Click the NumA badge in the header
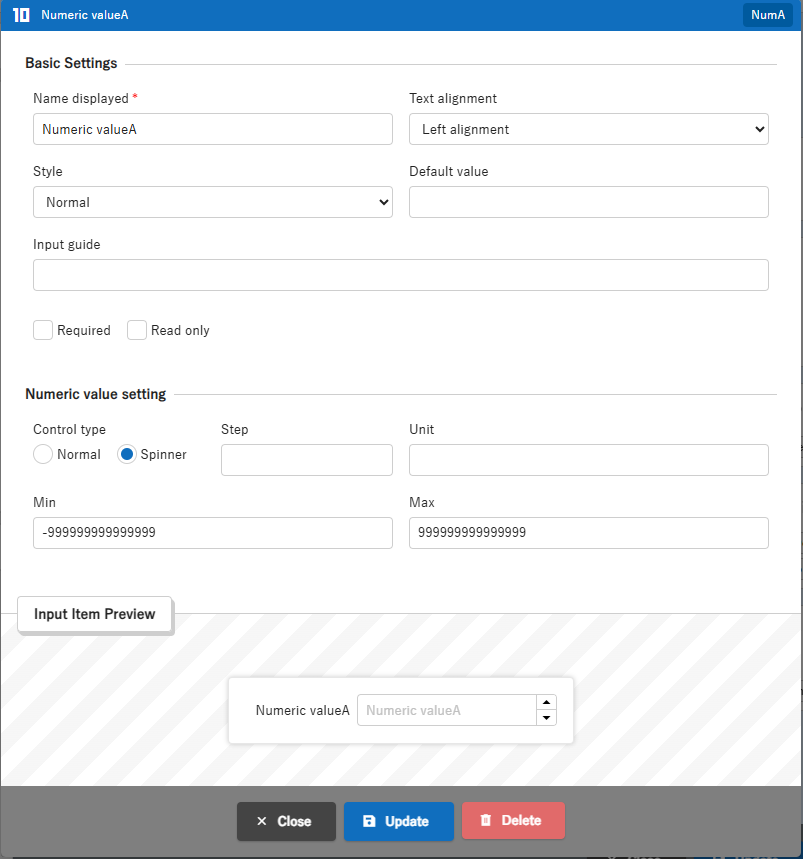 767,15
